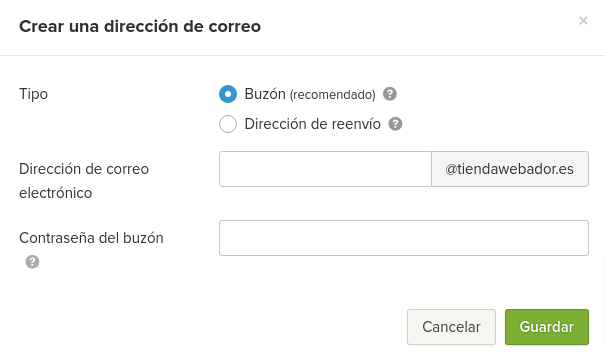Click the word 'Crear' in dialog title

pos(42,26)
